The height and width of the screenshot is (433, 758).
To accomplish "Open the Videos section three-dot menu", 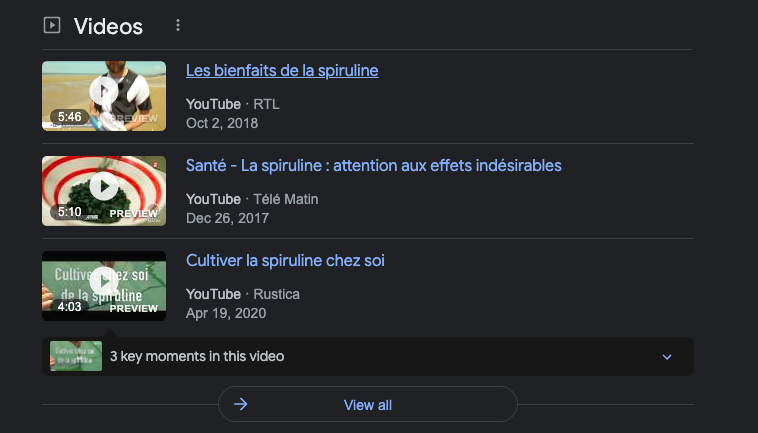I will click(178, 25).
